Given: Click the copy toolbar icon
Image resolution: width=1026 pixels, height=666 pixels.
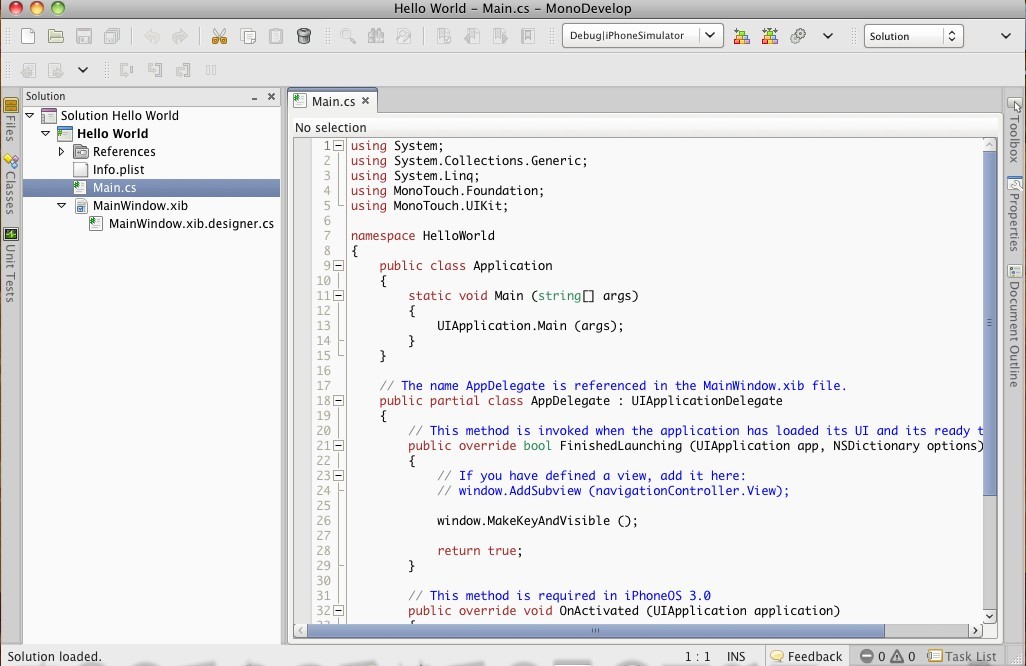Looking at the screenshot, I should coord(248,36).
